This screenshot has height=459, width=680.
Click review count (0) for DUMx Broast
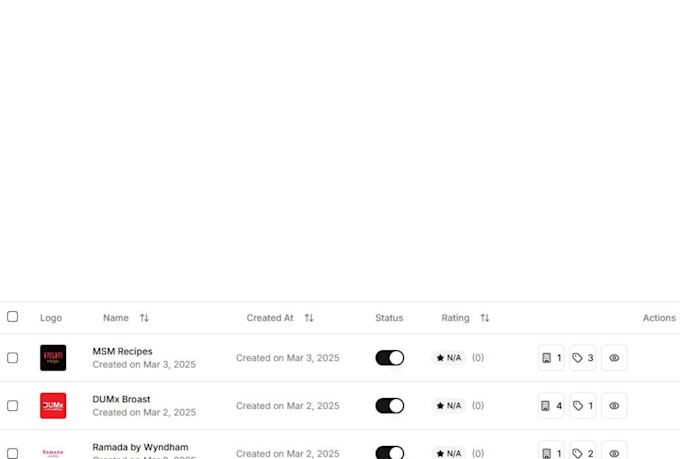click(478, 406)
